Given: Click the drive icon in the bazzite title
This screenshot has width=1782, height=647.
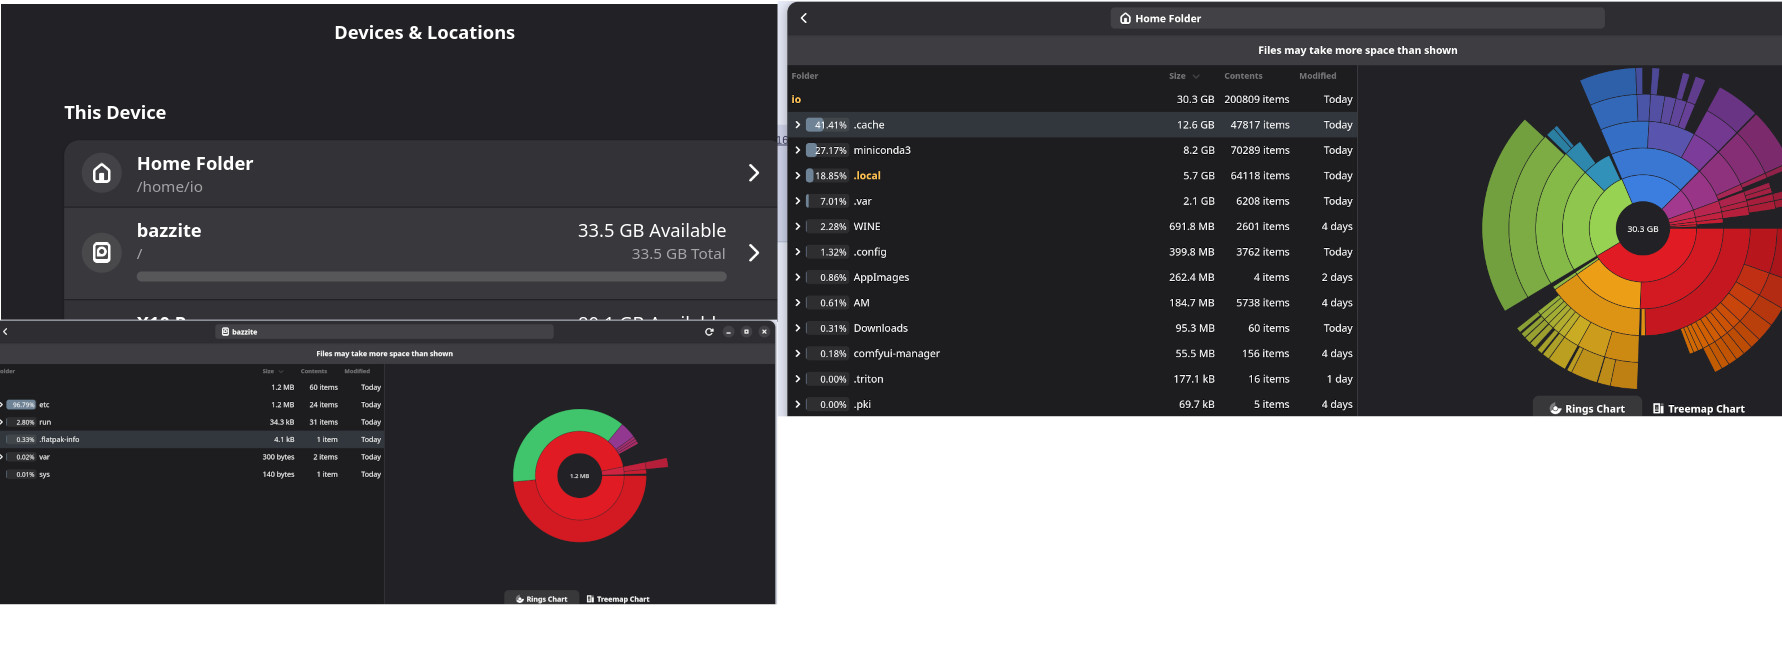Looking at the screenshot, I should pyautogui.click(x=225, y=332).
